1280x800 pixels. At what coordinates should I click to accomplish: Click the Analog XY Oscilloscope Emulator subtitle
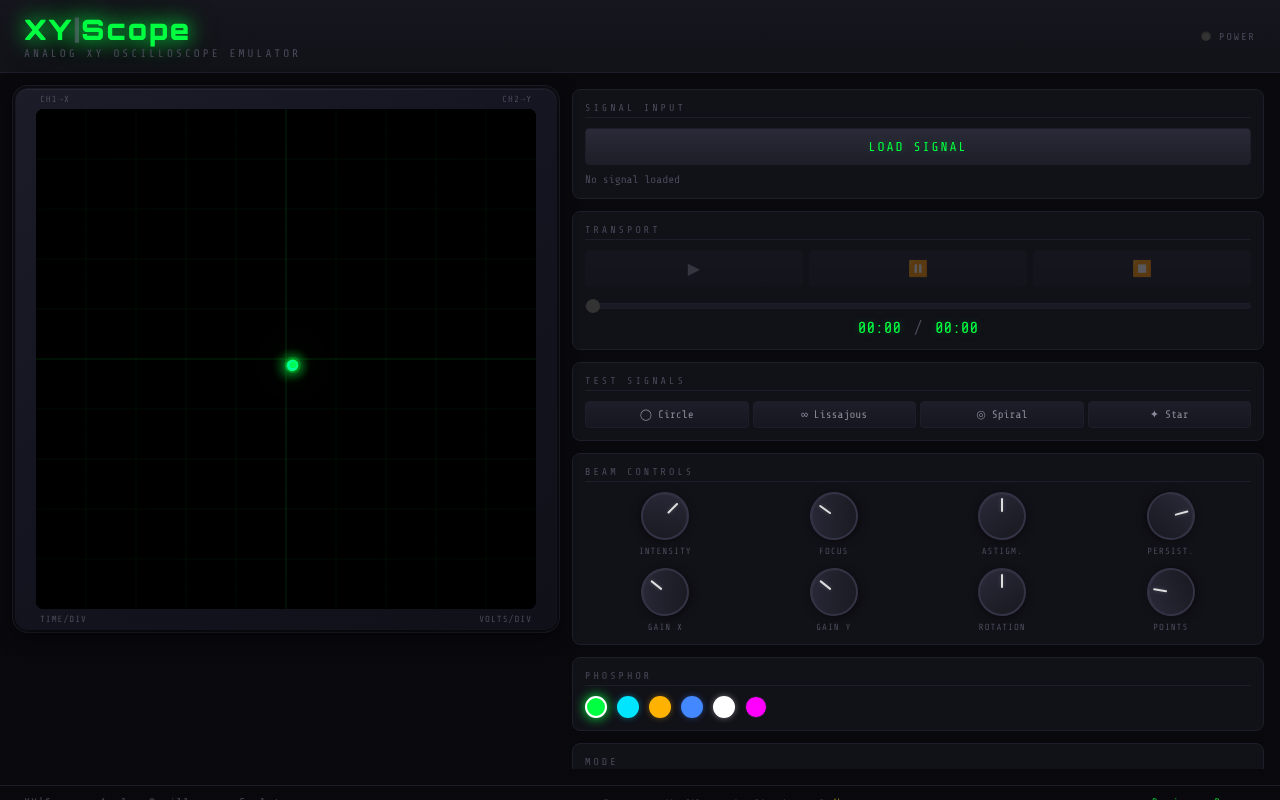click(x=162, y=54)
